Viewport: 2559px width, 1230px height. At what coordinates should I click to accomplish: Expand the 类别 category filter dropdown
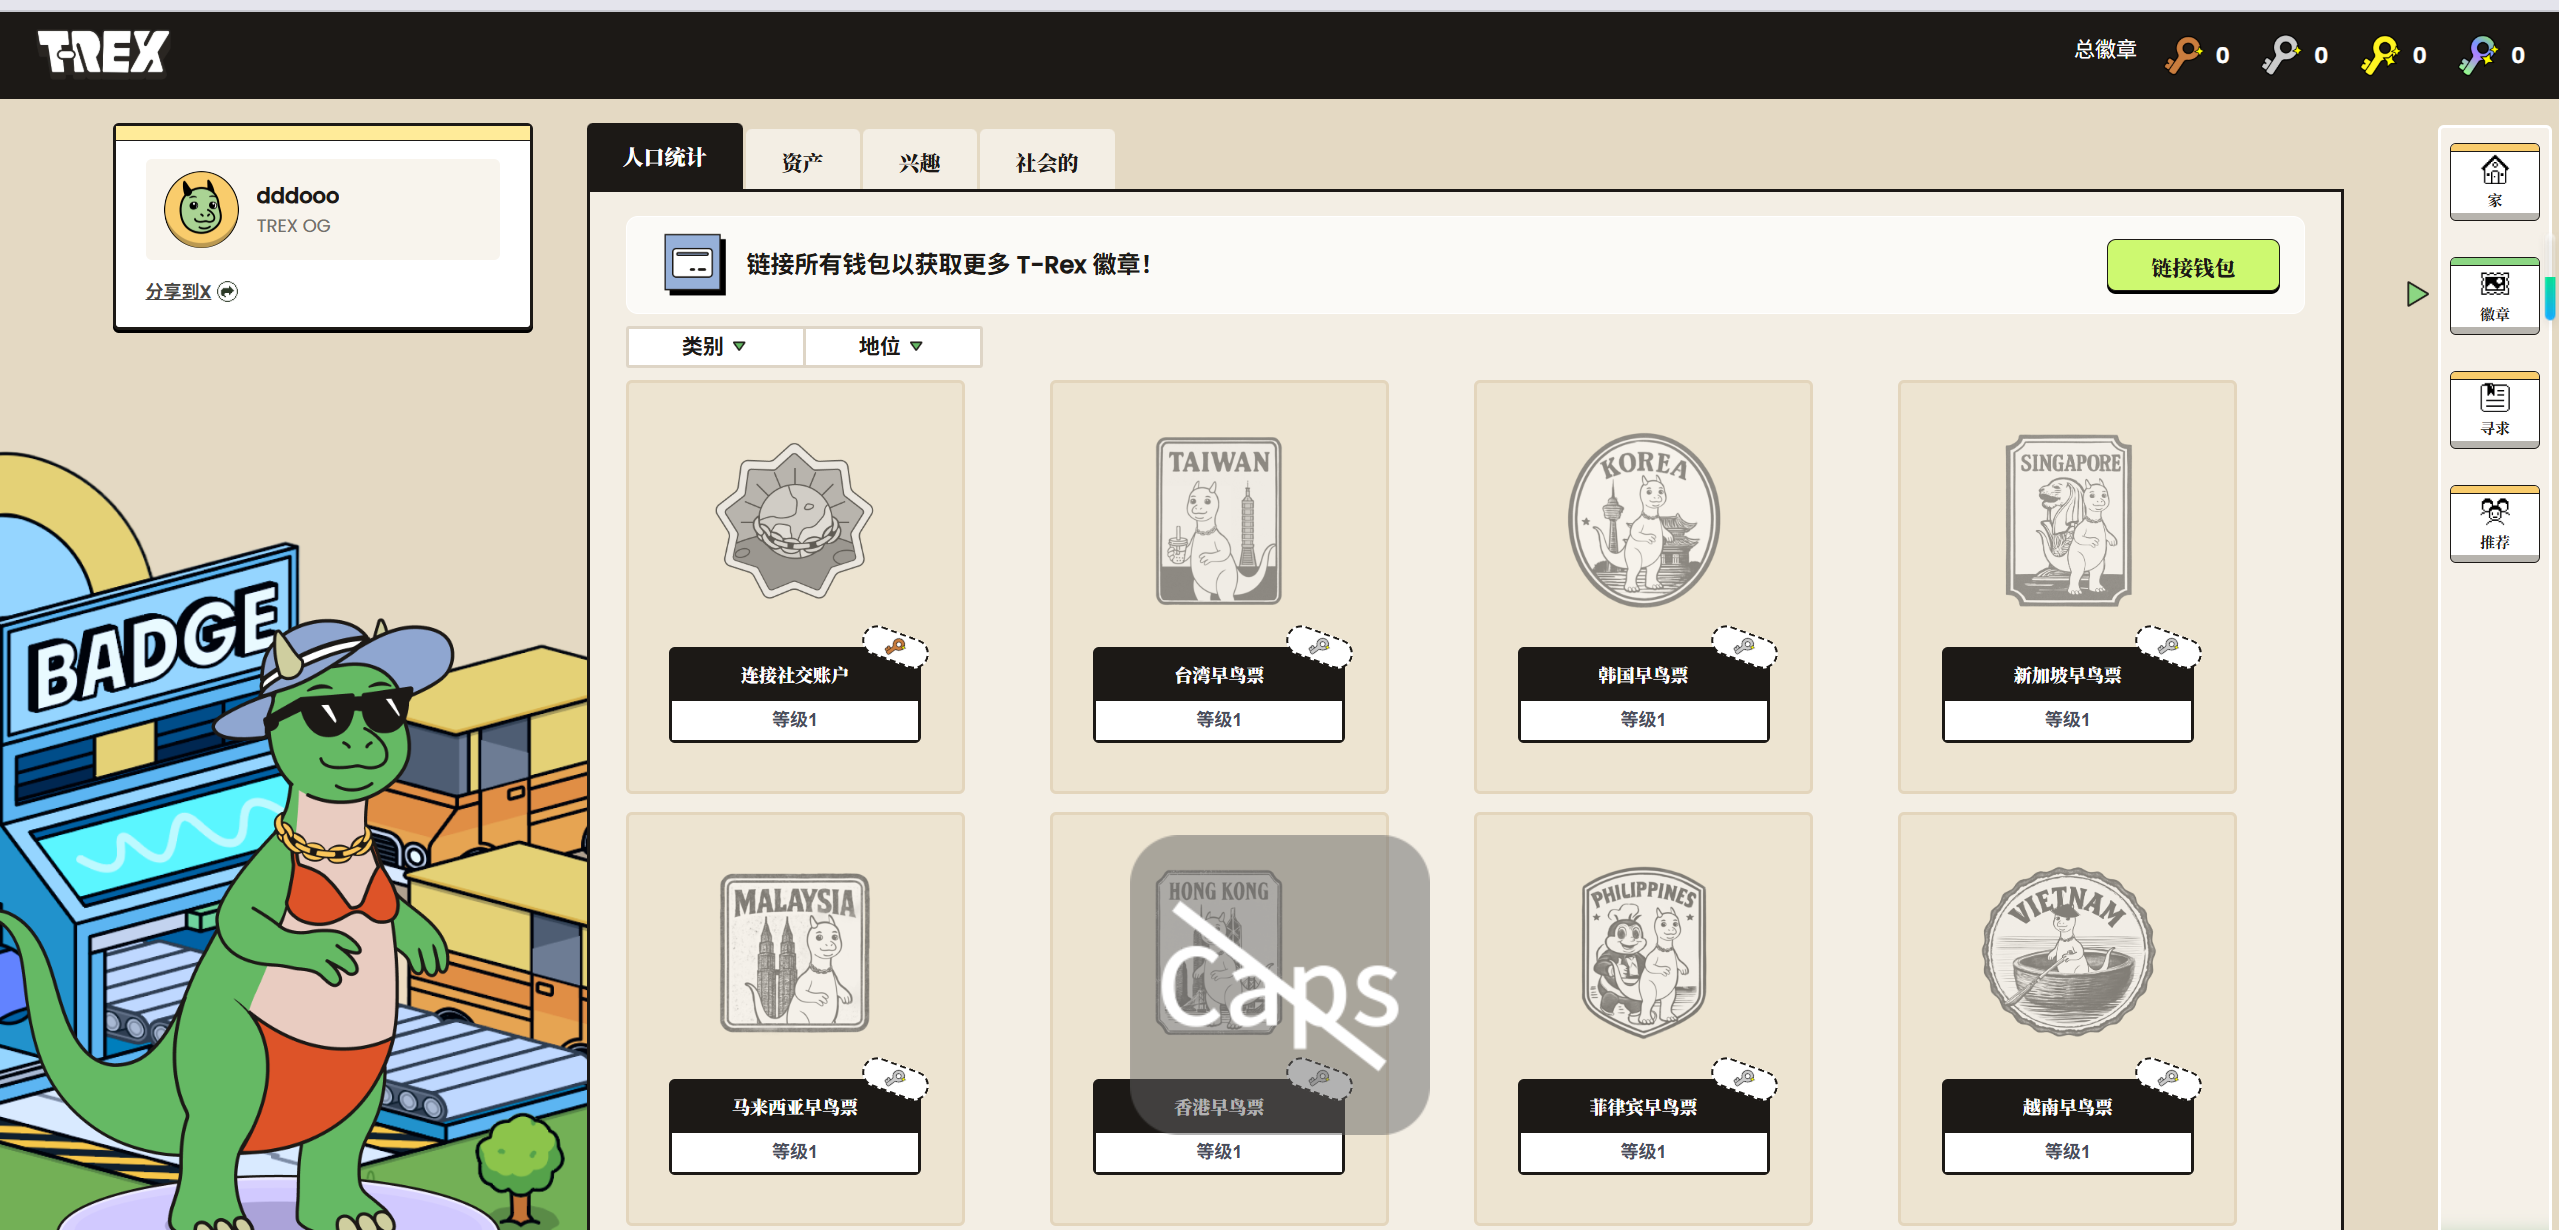click(x=714, y=346)
